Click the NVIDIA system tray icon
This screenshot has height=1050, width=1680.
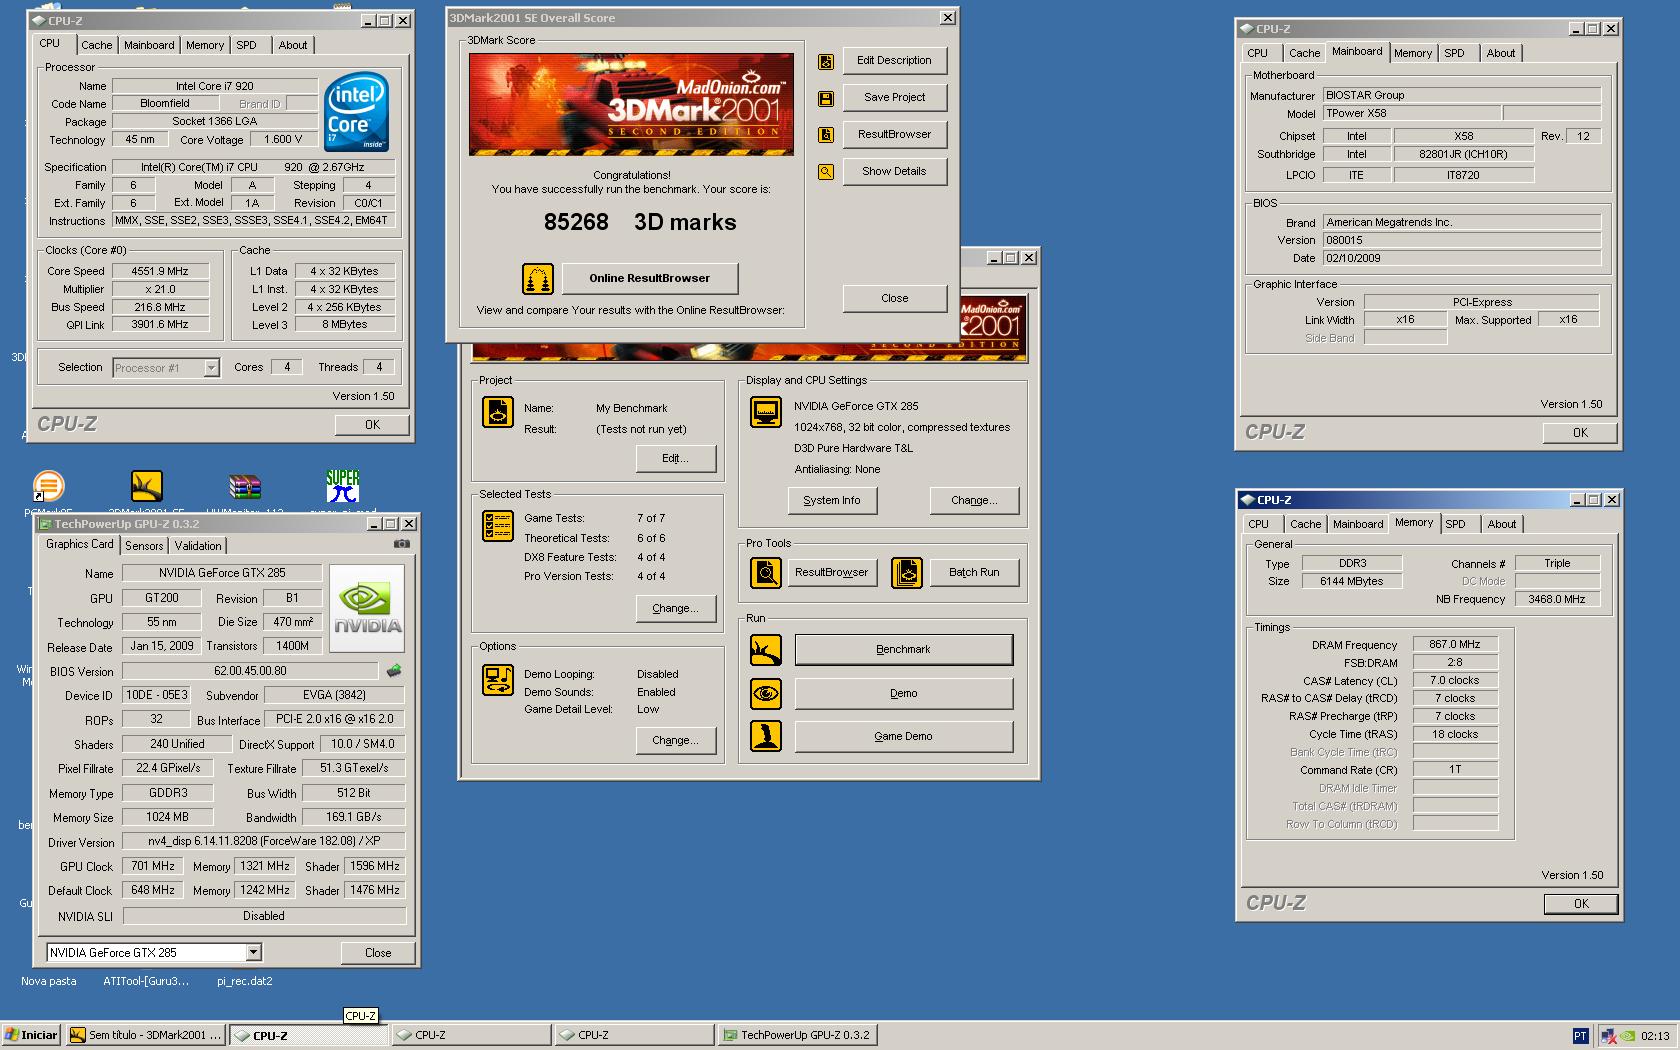click(1629, 1036)
